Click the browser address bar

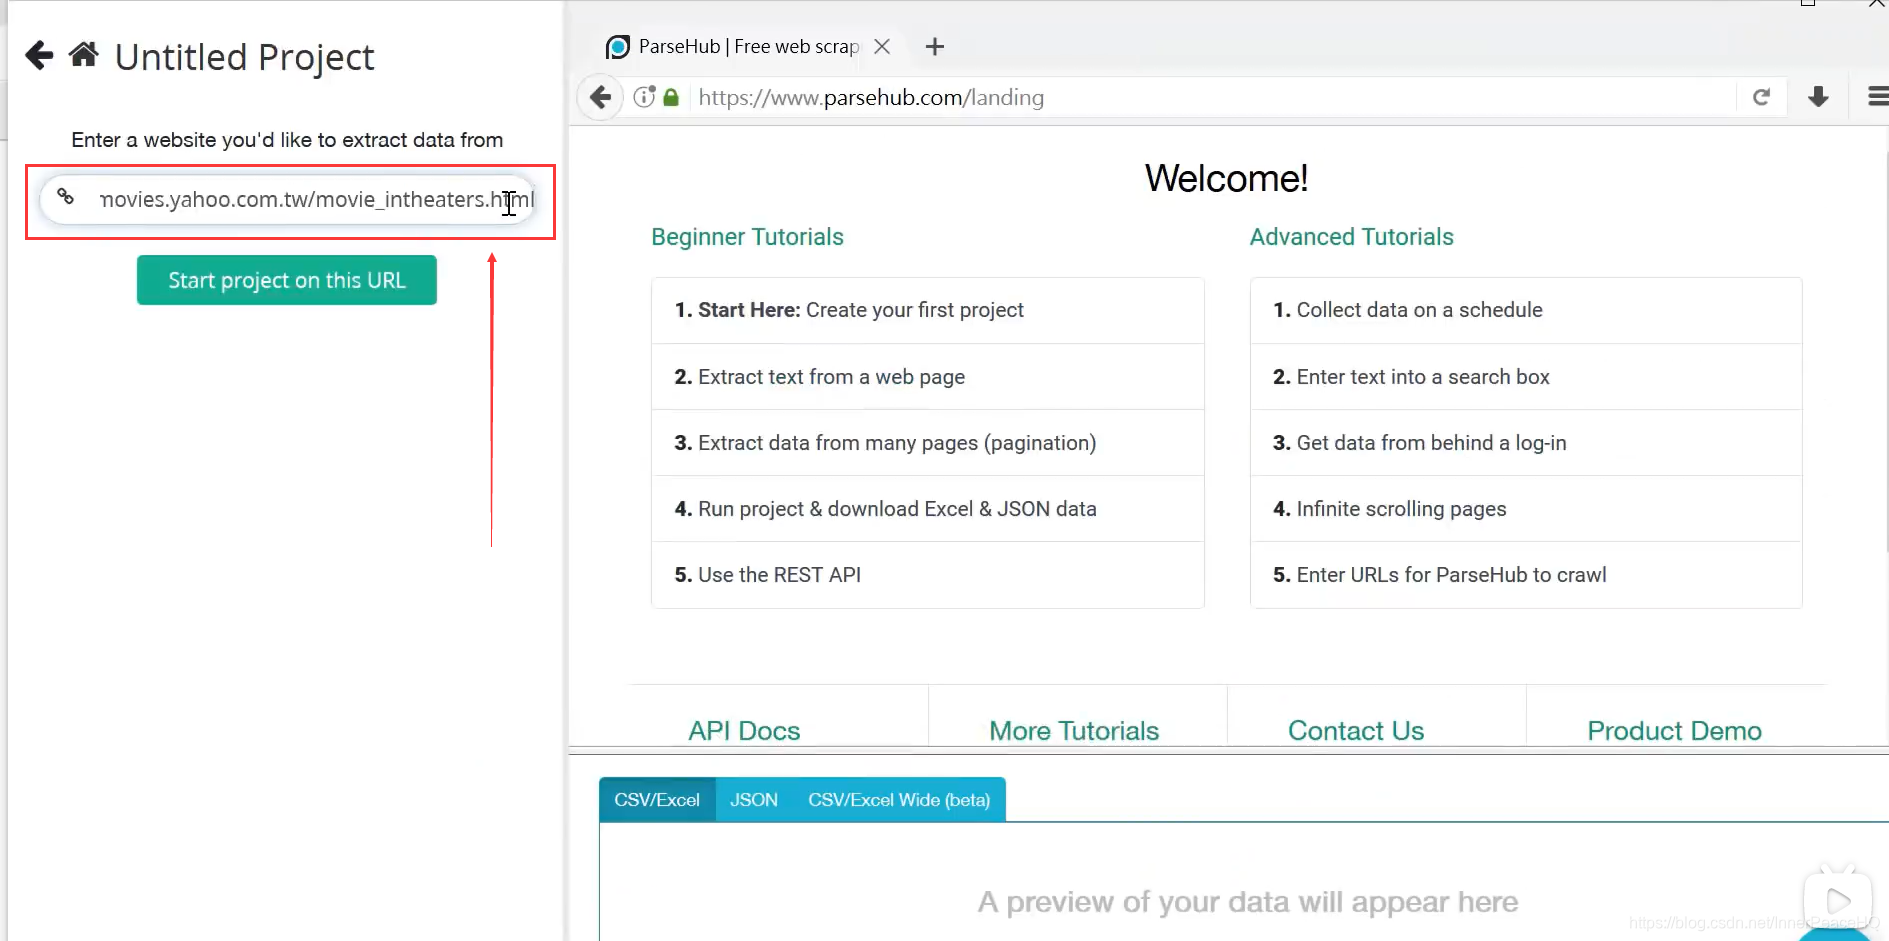click(1212, 97)
